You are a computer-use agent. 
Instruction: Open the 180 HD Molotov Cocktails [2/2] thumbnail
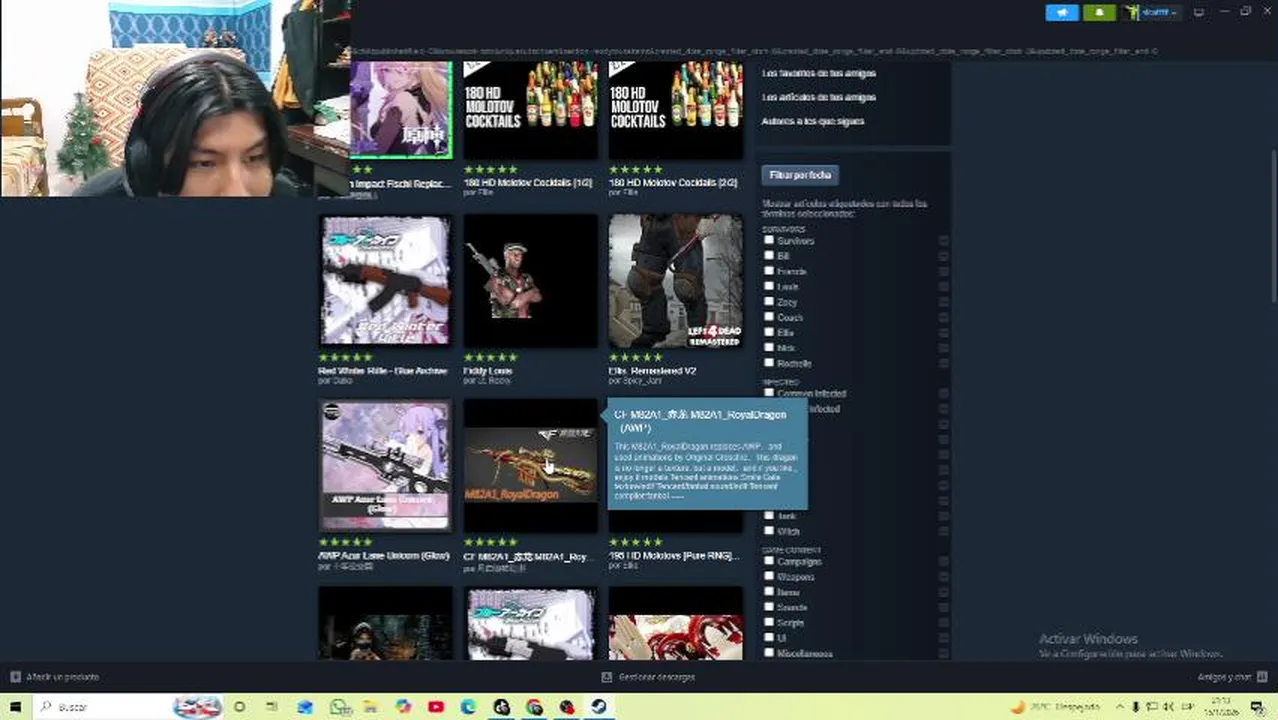(x=676, y=109)
